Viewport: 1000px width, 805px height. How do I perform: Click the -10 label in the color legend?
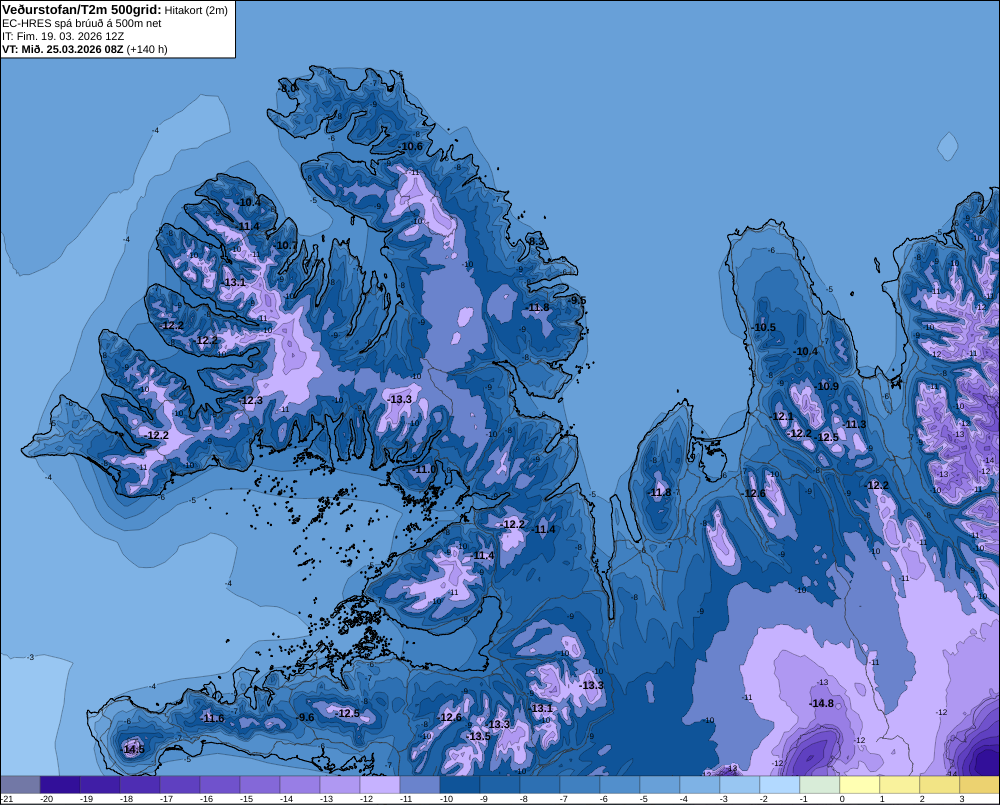click(x=446, y=799)
